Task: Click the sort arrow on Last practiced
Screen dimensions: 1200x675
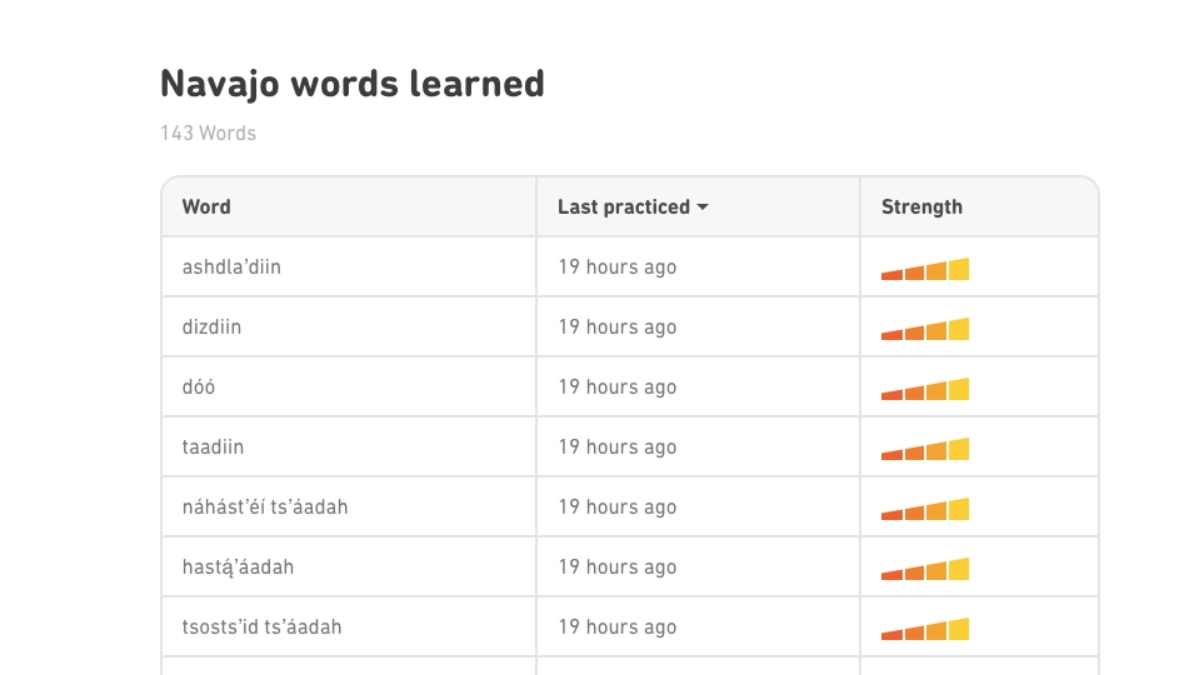Action: coord(703,207)
